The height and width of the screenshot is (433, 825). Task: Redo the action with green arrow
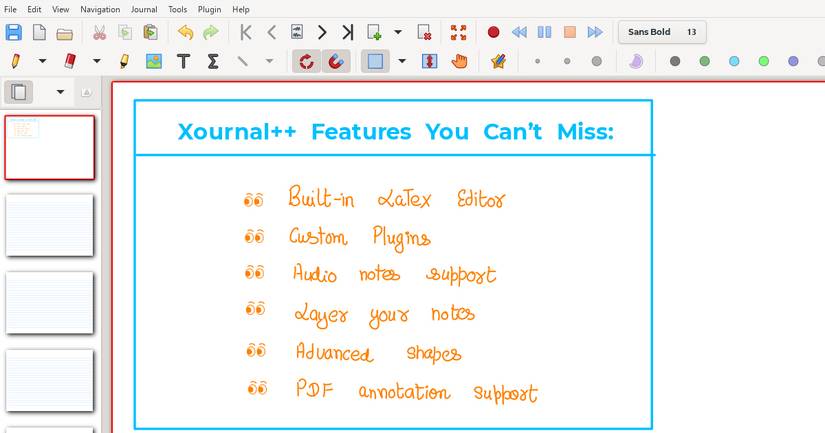(211, 33)
